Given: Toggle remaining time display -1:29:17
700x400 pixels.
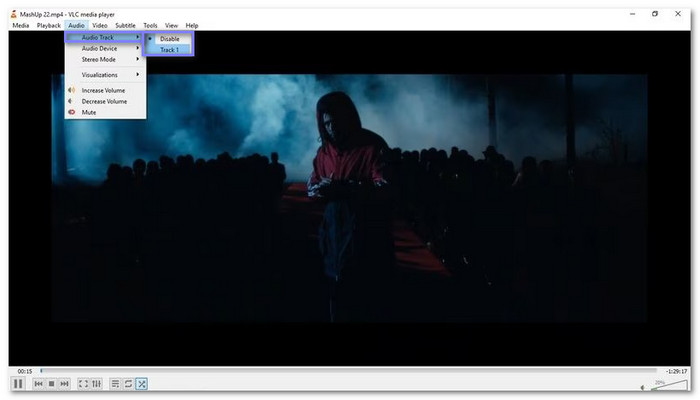Looking at the screenshot, I should (676, 371).
